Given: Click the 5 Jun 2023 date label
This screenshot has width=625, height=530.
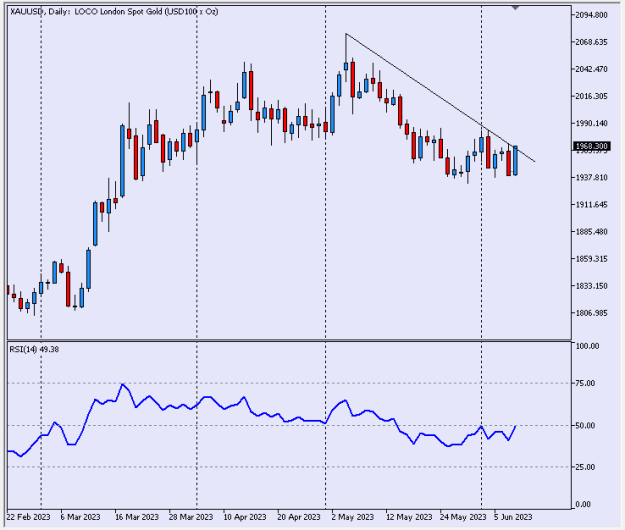Looking at the screenshot, I should (513, 517).
